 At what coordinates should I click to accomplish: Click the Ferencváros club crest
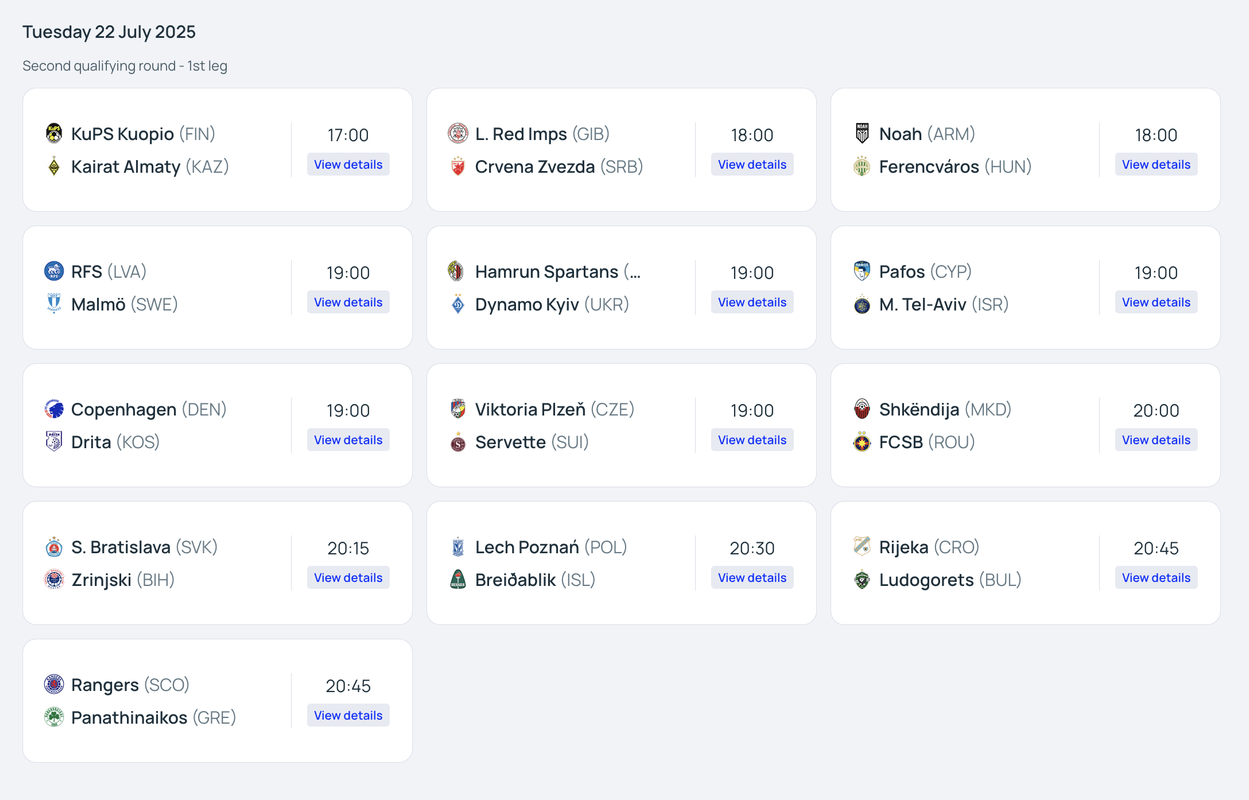[x=862, y=166]
